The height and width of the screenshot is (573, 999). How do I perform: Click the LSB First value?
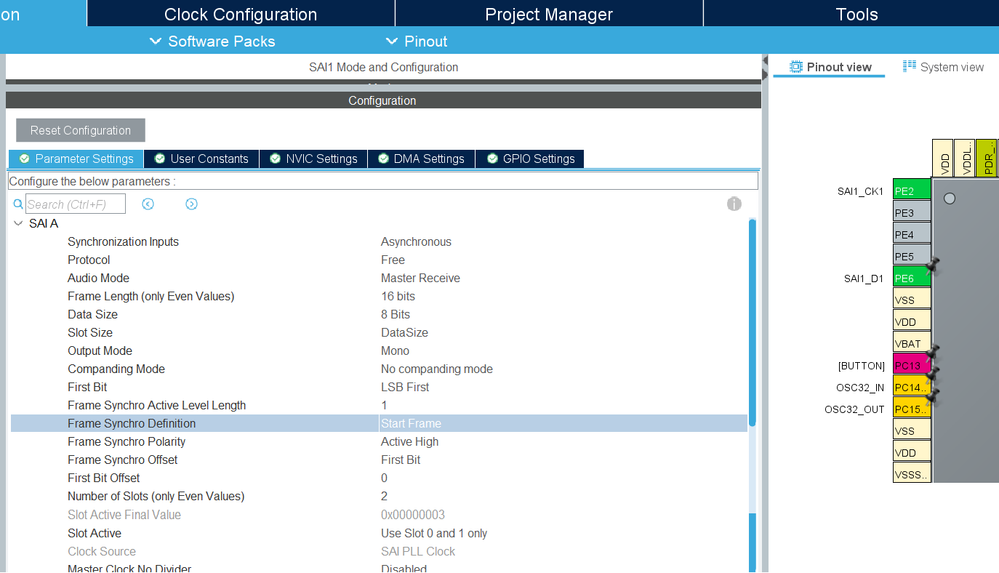pos(405,387)
